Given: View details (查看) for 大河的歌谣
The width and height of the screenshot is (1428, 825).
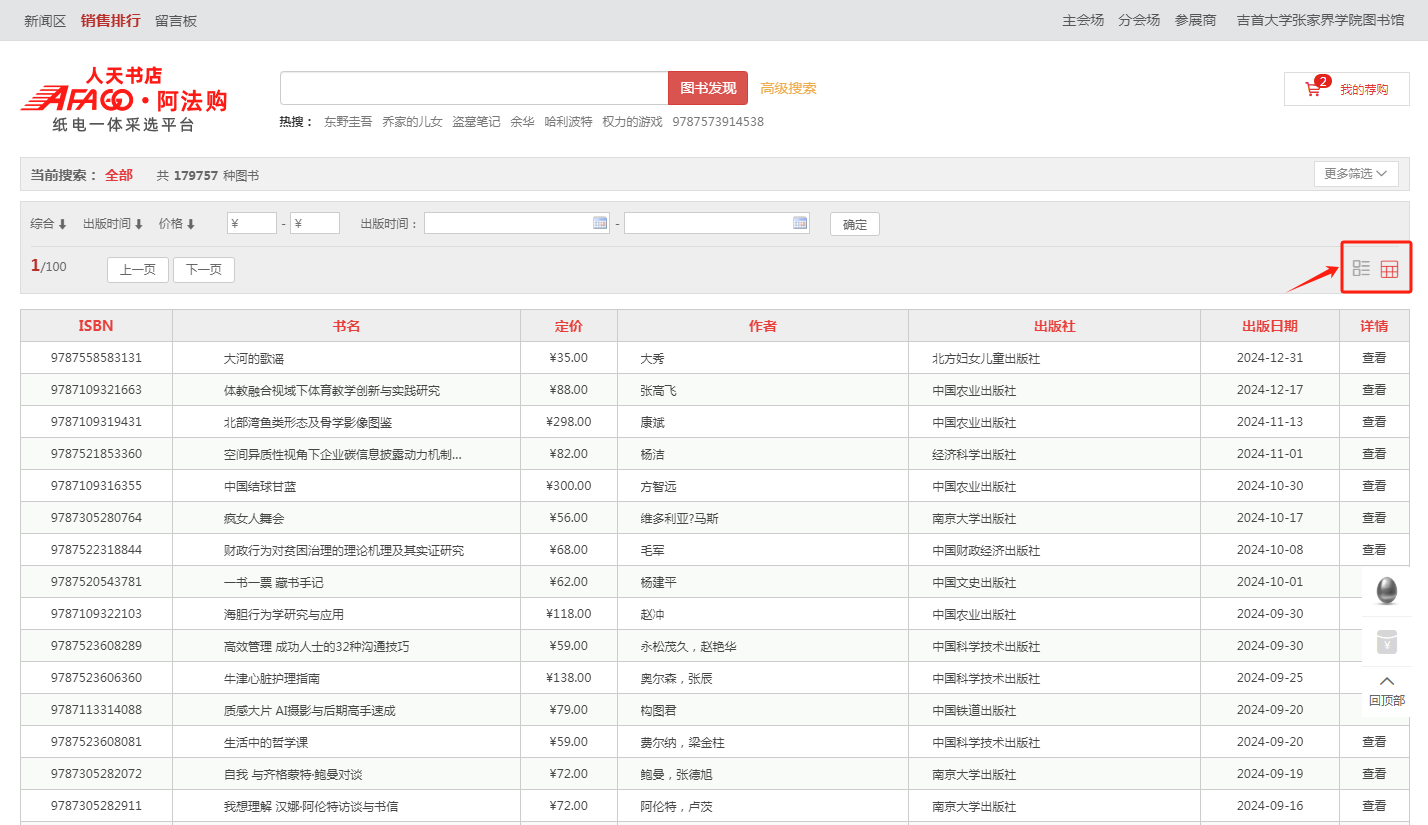Looking at the screenshot, I should (1374, 358).
